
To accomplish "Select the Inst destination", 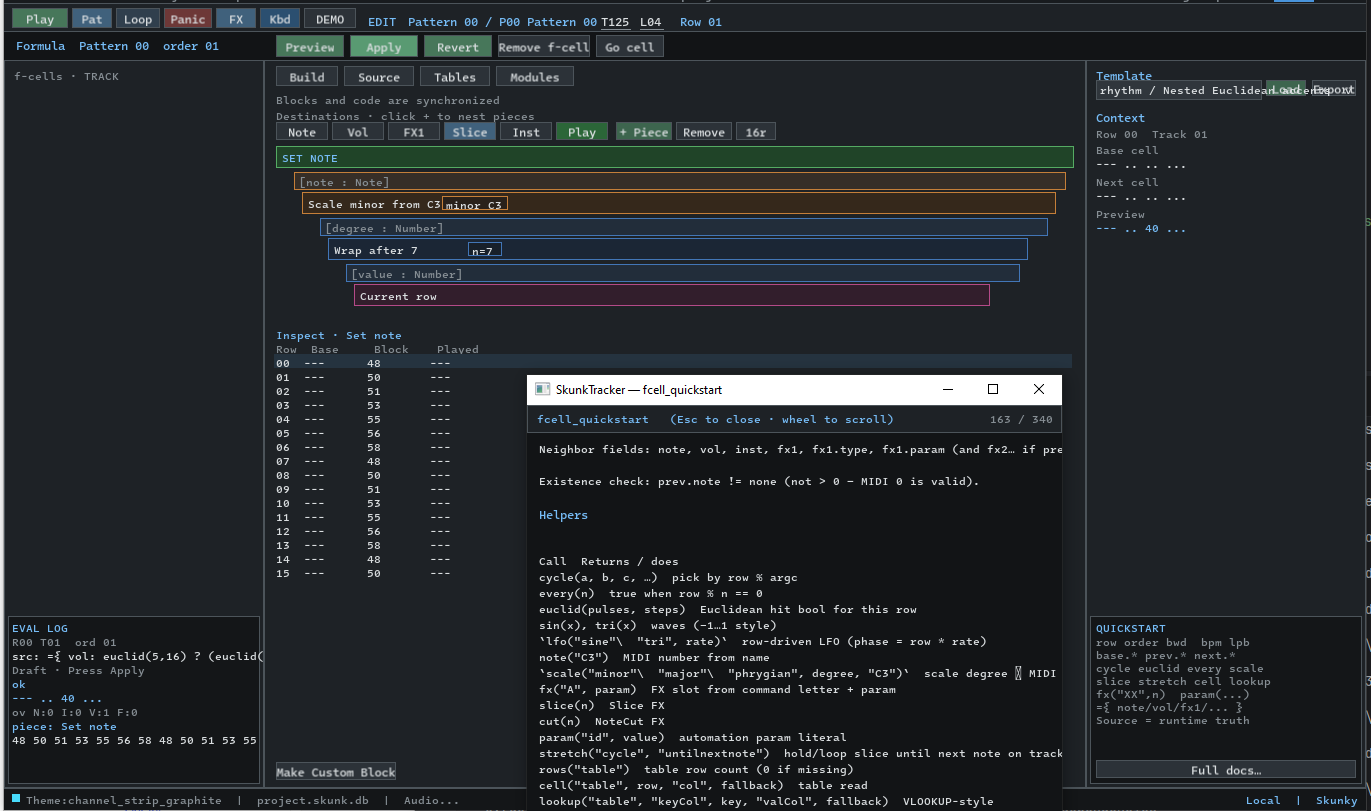I will click(526, 132).
